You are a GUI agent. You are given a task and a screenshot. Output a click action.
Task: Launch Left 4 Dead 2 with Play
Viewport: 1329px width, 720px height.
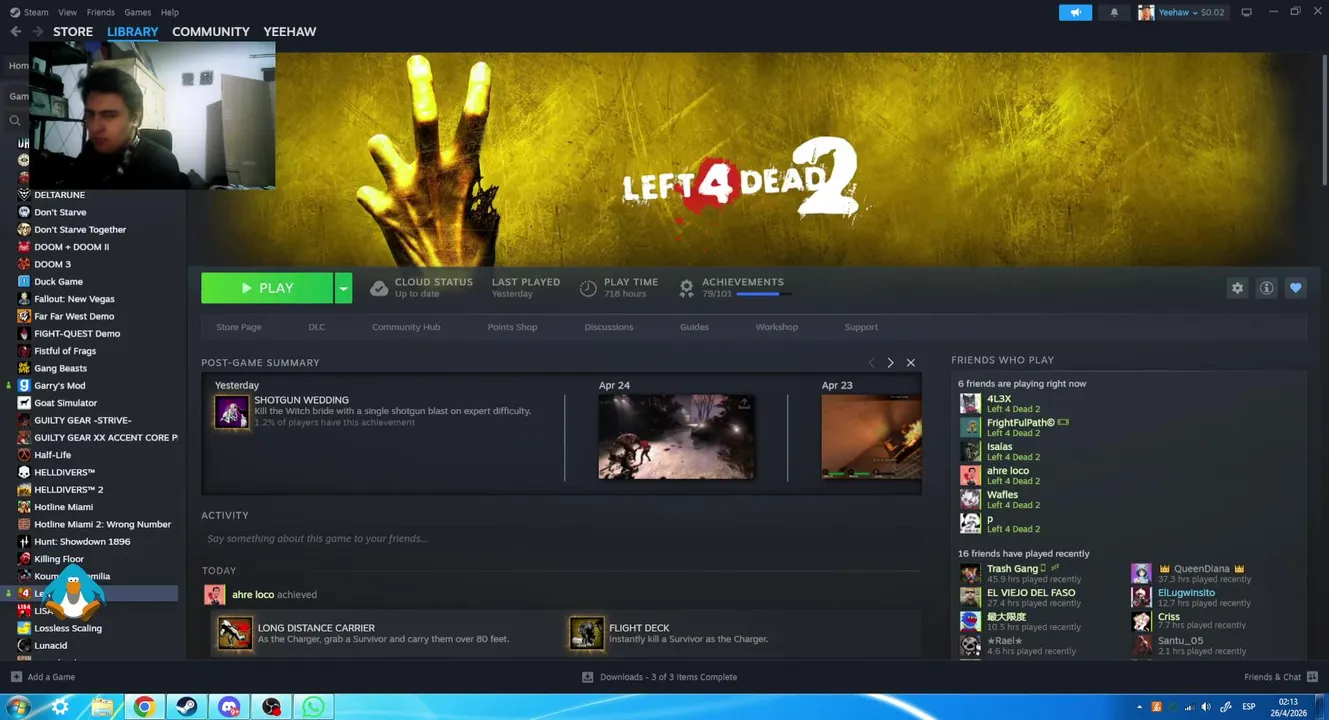tap(267, 288)
